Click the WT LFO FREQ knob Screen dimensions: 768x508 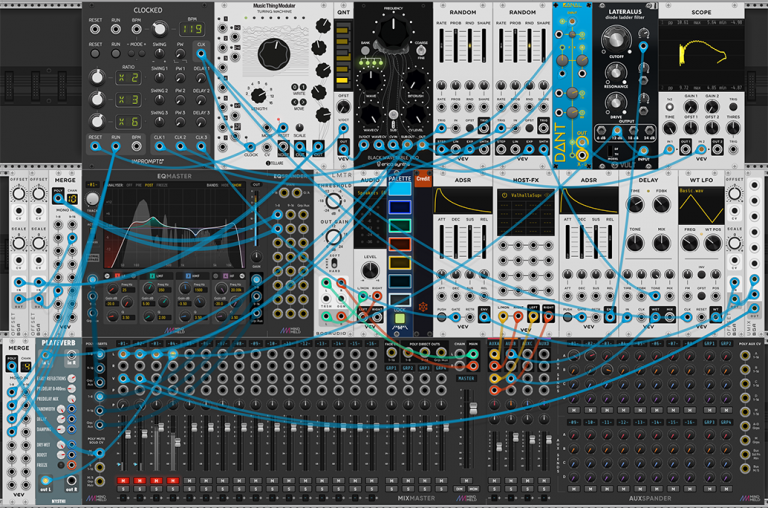[690, 242]
